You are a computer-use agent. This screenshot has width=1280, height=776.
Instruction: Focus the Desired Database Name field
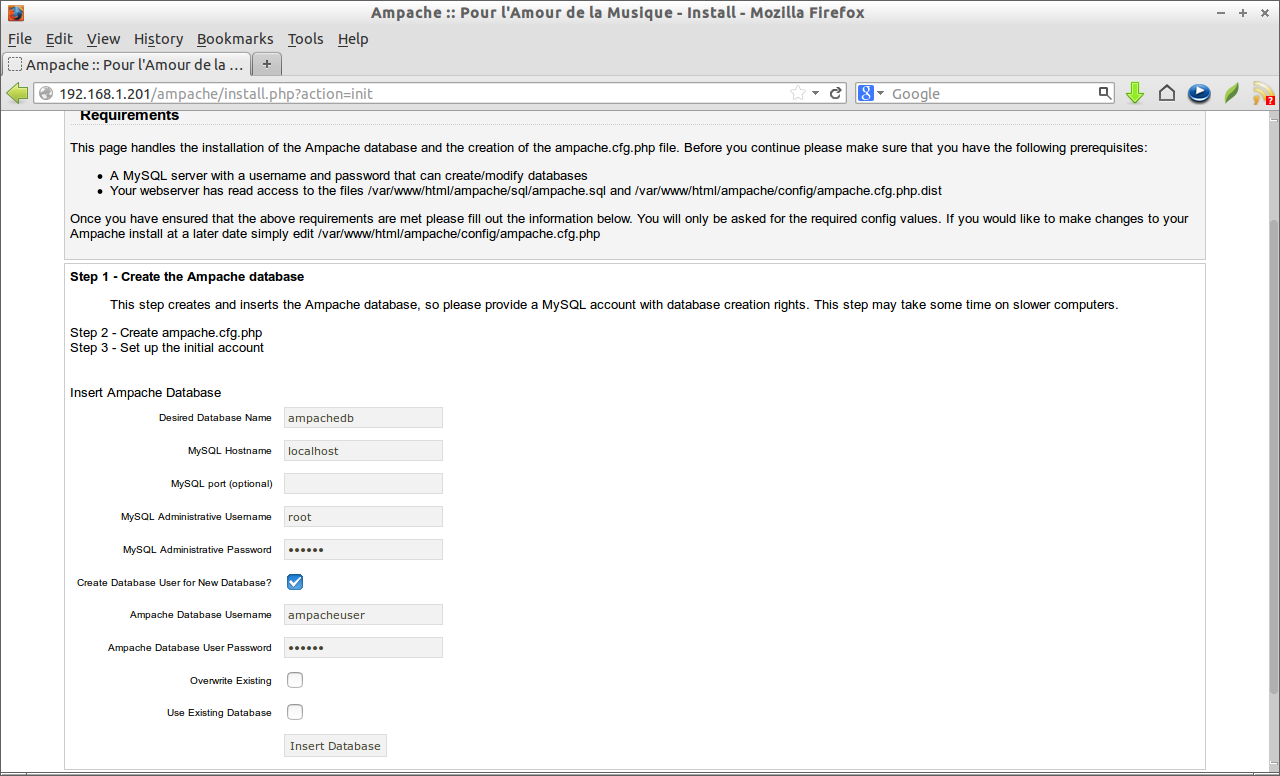pyautogui.click(x=363, y=418)
